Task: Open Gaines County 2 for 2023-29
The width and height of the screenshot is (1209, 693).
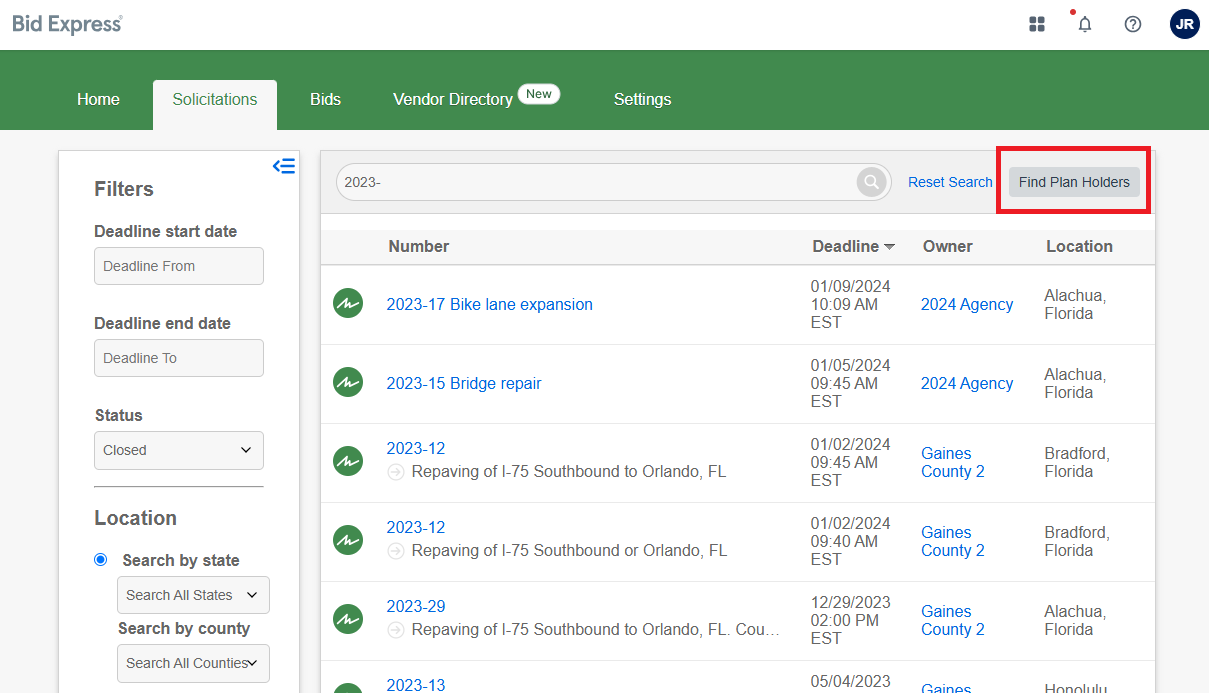Action: [953, 620]
